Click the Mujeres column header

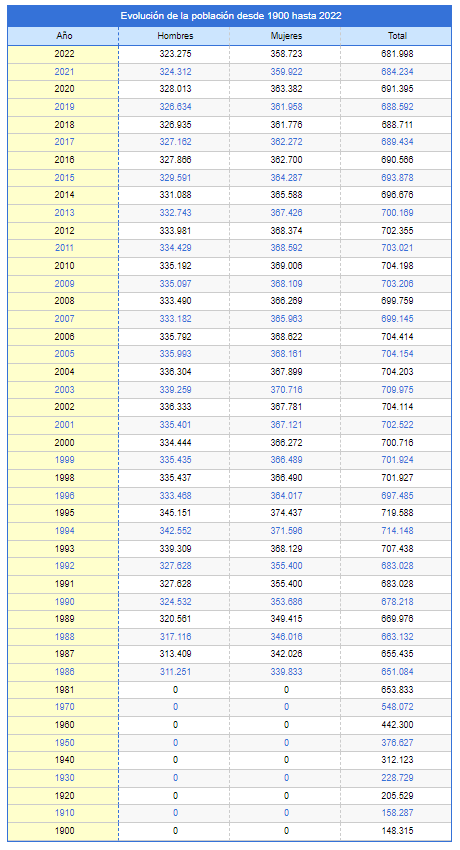286,36
